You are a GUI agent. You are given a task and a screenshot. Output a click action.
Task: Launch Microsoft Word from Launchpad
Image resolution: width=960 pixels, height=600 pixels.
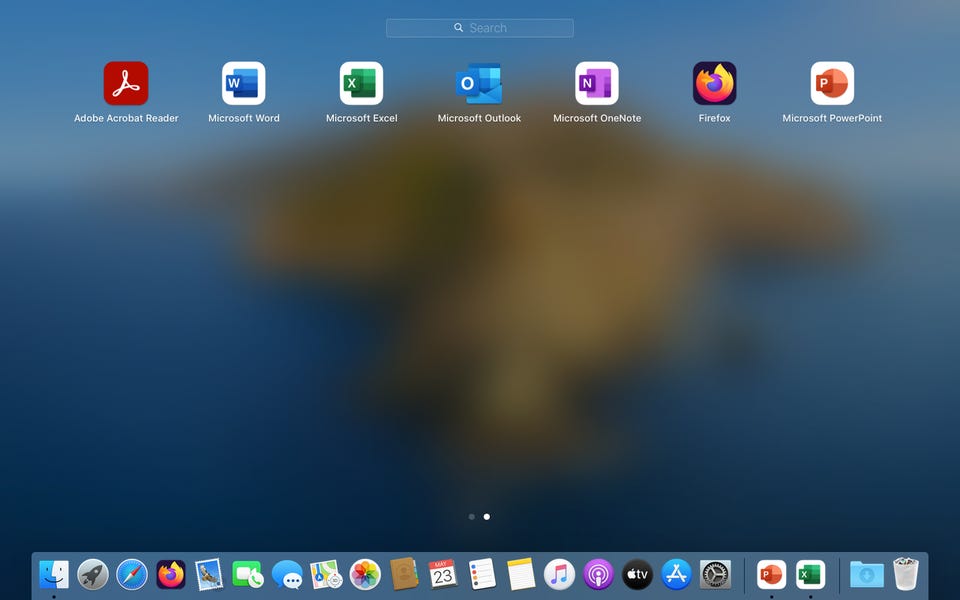click(244, 83)
